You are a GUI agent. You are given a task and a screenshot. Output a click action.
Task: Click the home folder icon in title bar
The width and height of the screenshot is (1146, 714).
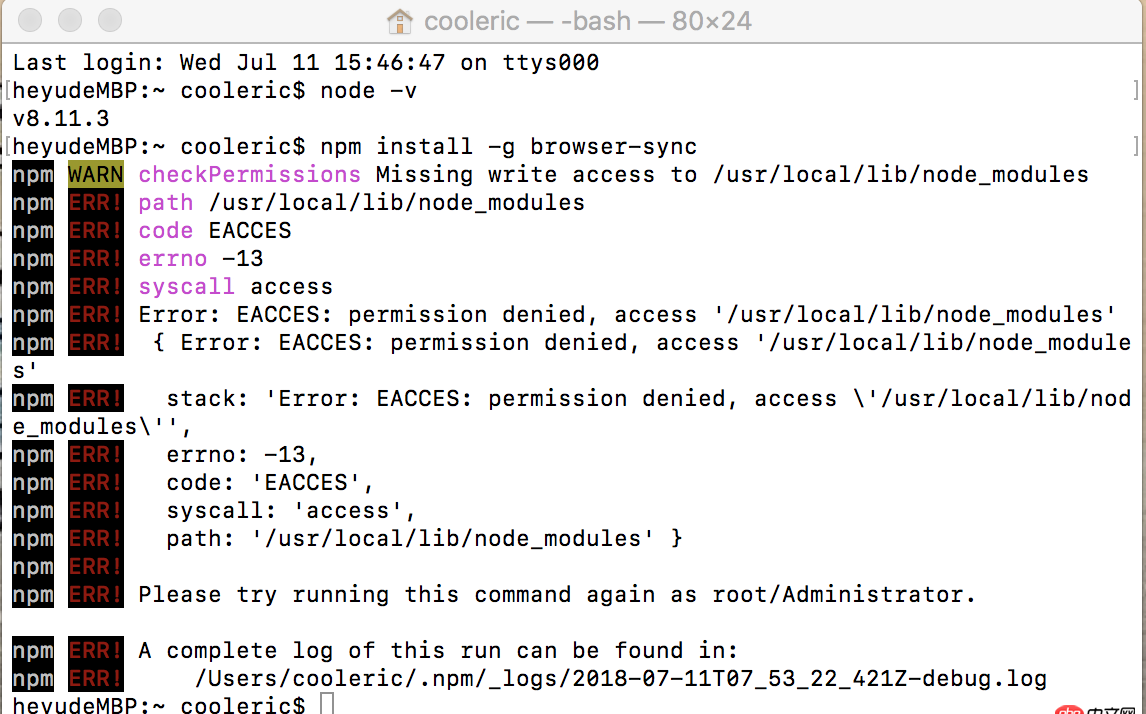[x=399, y=20]
